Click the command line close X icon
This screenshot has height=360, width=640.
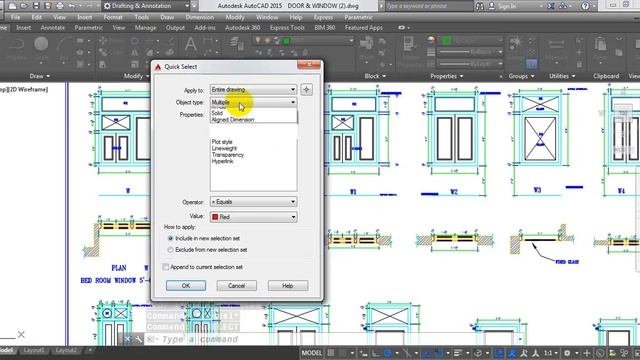(x=128, y=339)
